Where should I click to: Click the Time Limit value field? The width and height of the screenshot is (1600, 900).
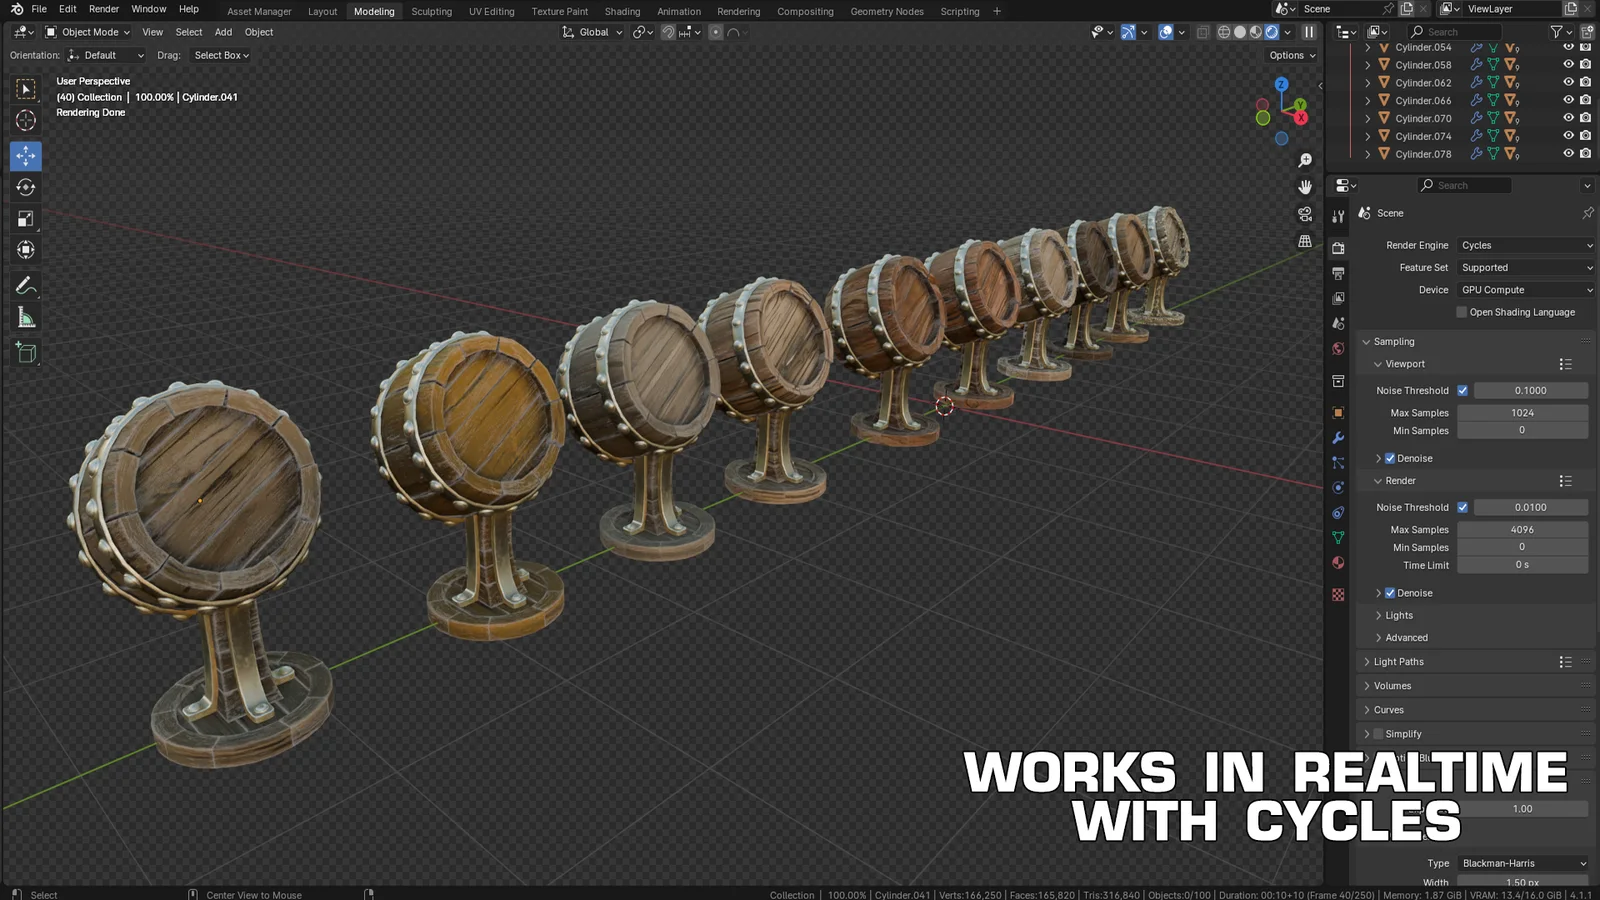coord(1523,565)
